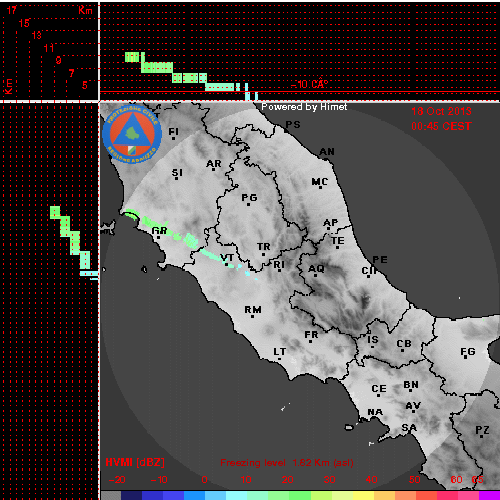The image size is (500, 500).
Task: Click the 'Powered by Himet' text
Action: tap(304, 107)
